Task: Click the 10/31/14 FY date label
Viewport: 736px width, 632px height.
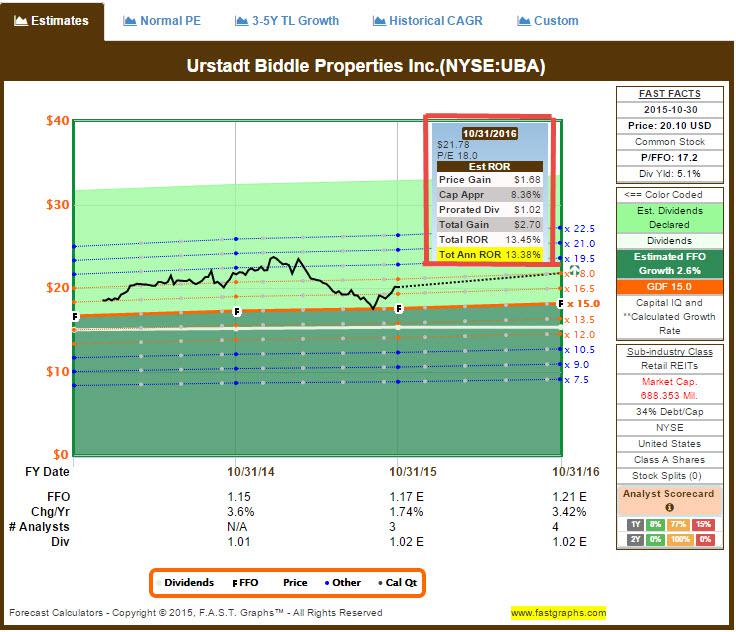Action: point(251,472)
